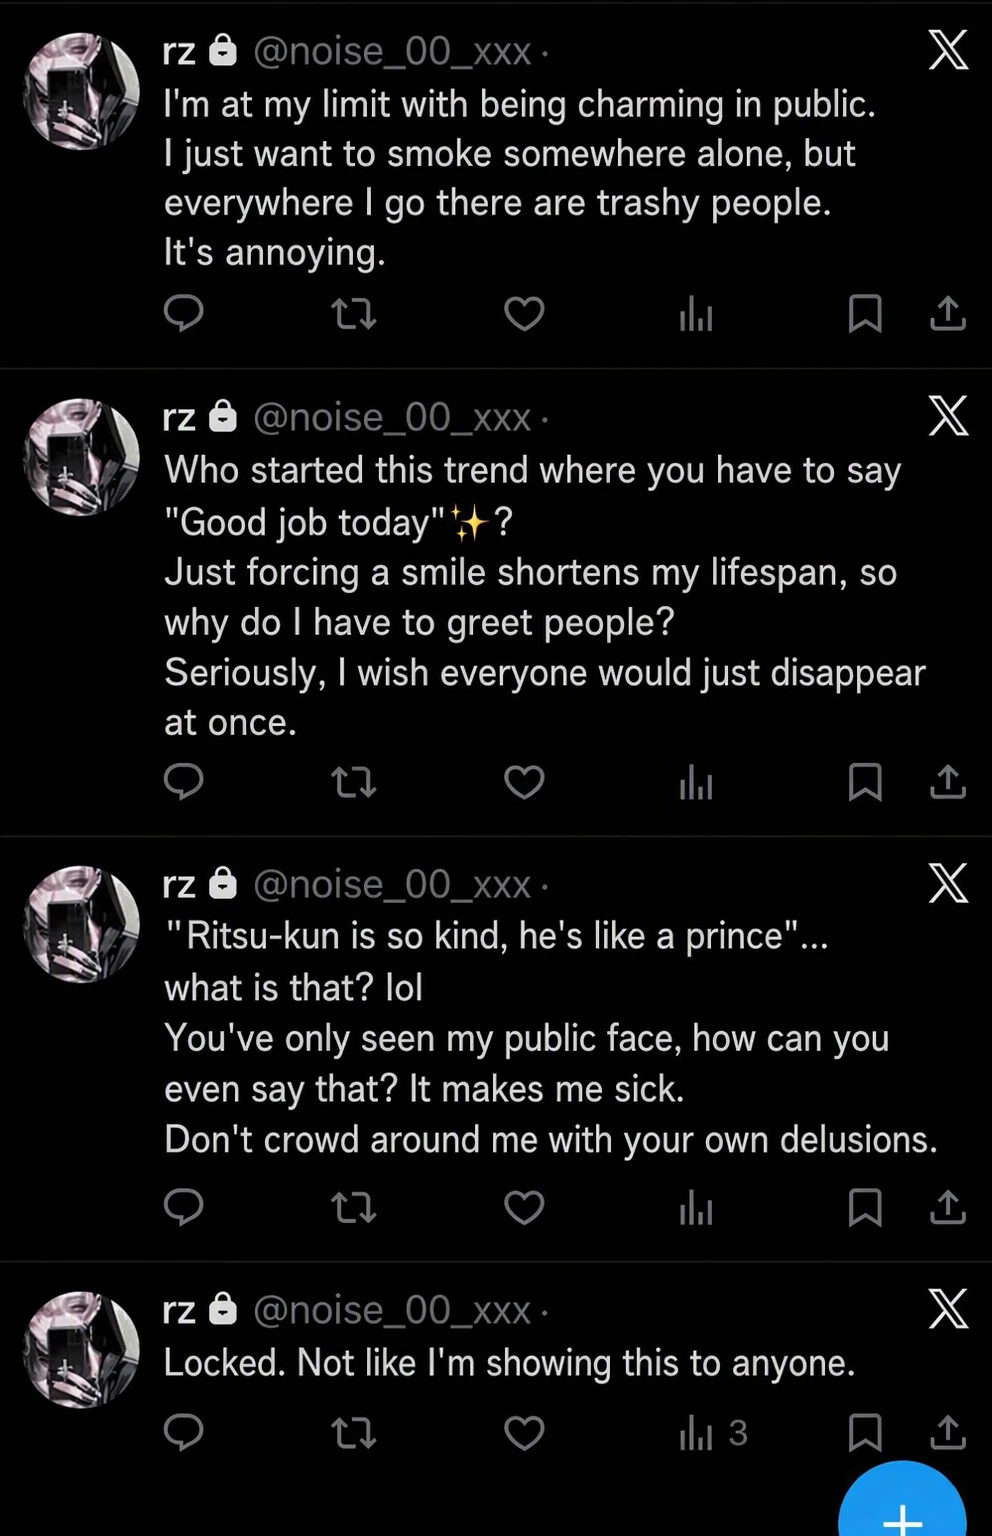
Task: Reply to the 'being charming in public' tweet
Action: point(183,314)
